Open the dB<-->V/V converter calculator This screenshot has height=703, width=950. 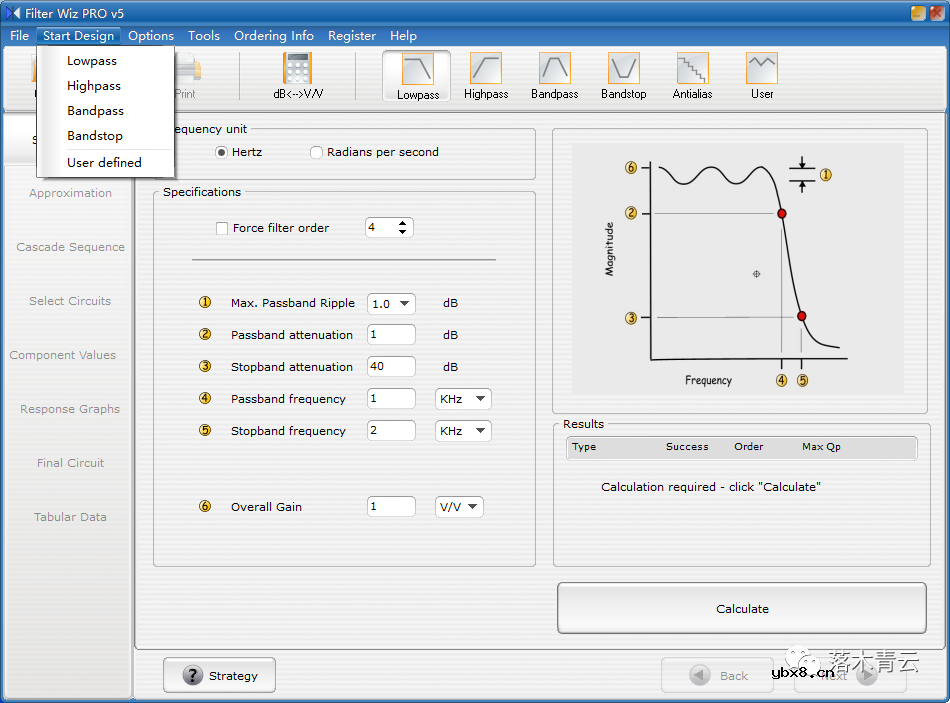pos(298,76)
